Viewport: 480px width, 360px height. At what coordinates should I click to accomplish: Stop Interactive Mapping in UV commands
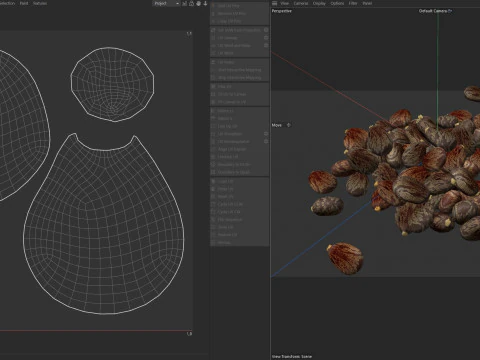coord(239,78)
